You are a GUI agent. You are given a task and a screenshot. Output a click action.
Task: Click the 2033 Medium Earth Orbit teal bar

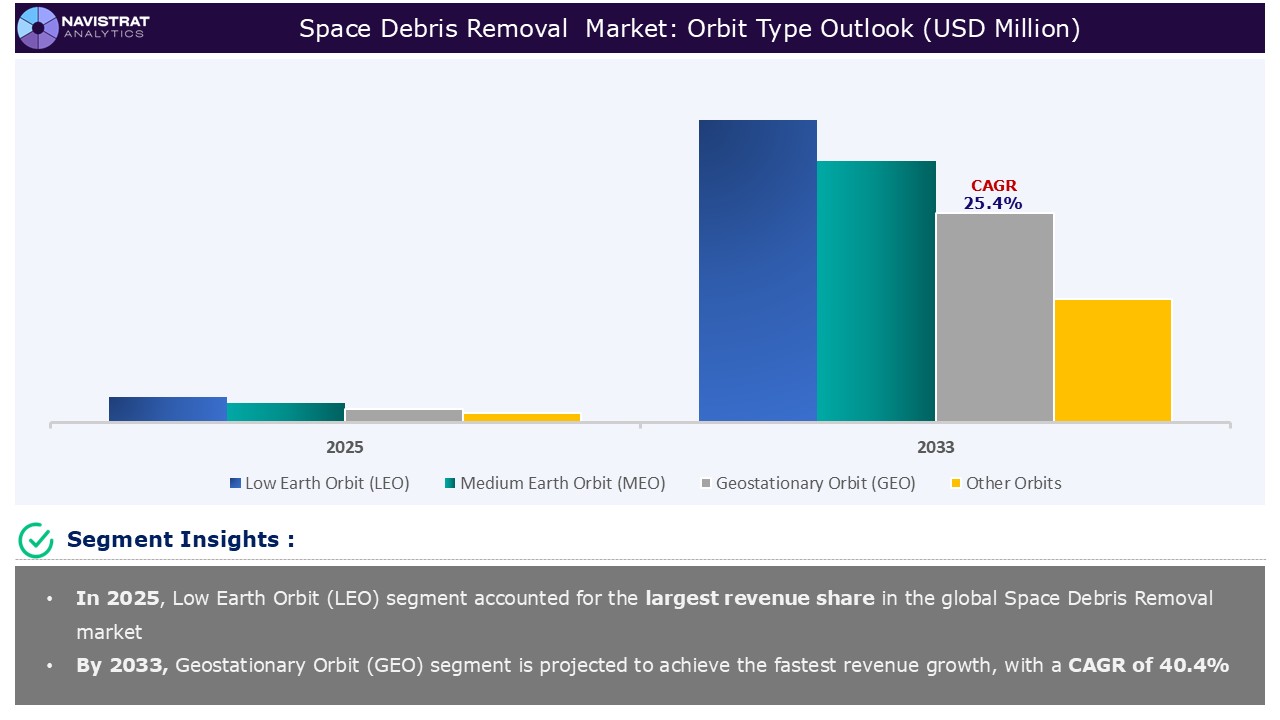pos(876,291)
